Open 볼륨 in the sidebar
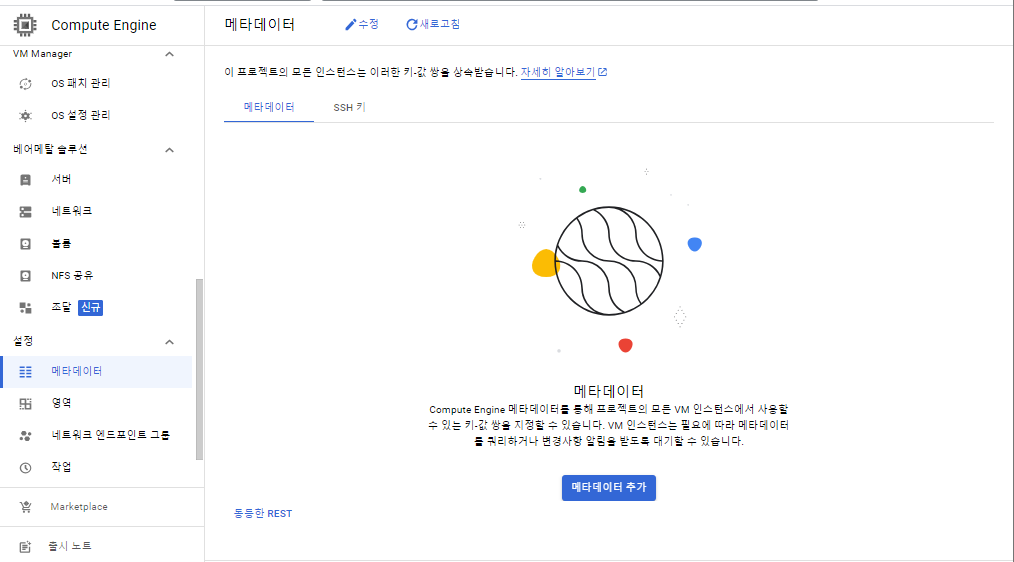Viewport: 1014px width, 562px height. [x=96, y=243]
